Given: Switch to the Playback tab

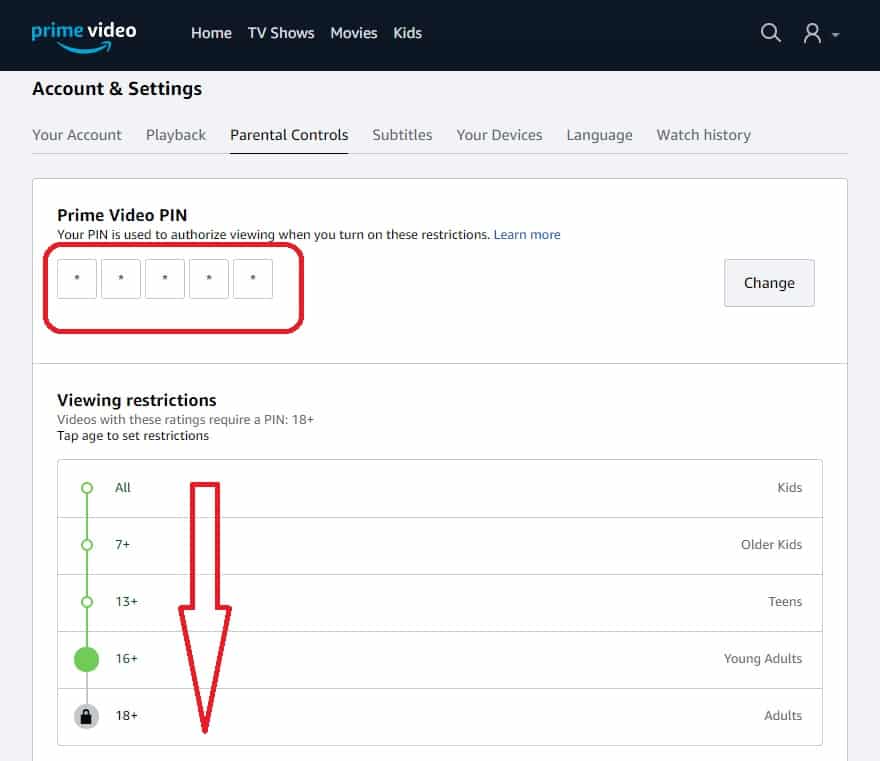Looking at the screenshot, I should click(x=176, y=135).
